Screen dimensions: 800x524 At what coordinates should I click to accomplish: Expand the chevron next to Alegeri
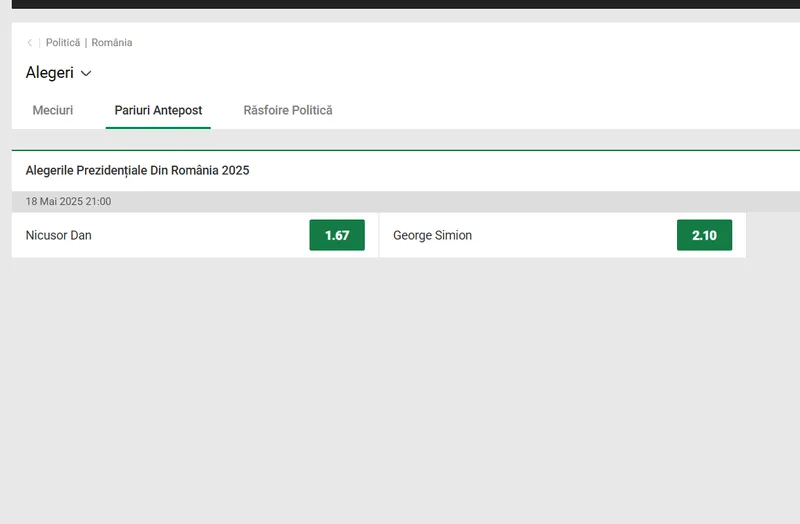coord(86,73)
